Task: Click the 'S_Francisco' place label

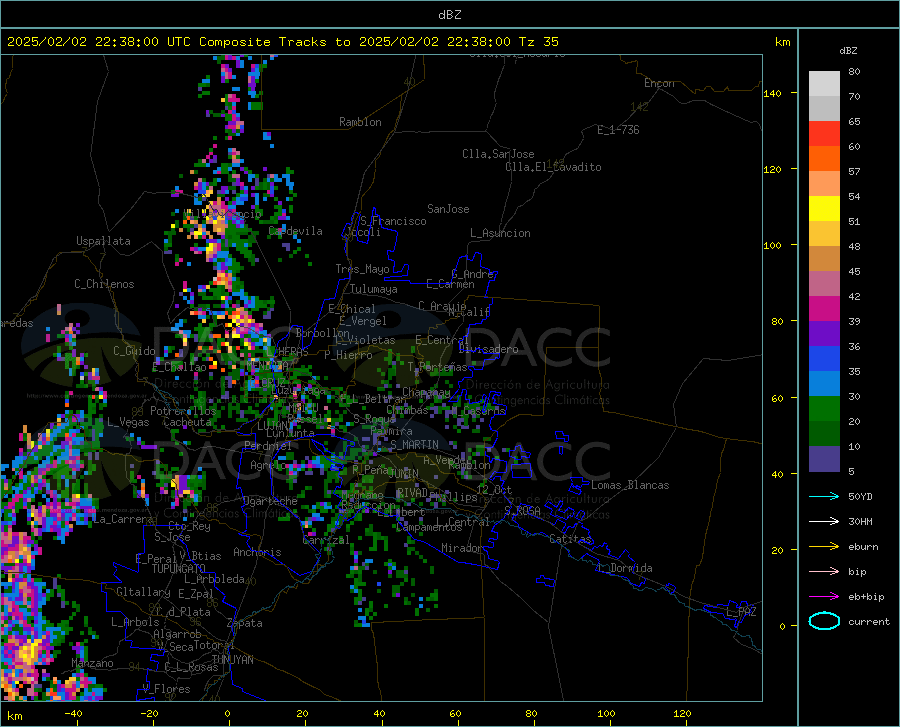Action: coord(393,221)
